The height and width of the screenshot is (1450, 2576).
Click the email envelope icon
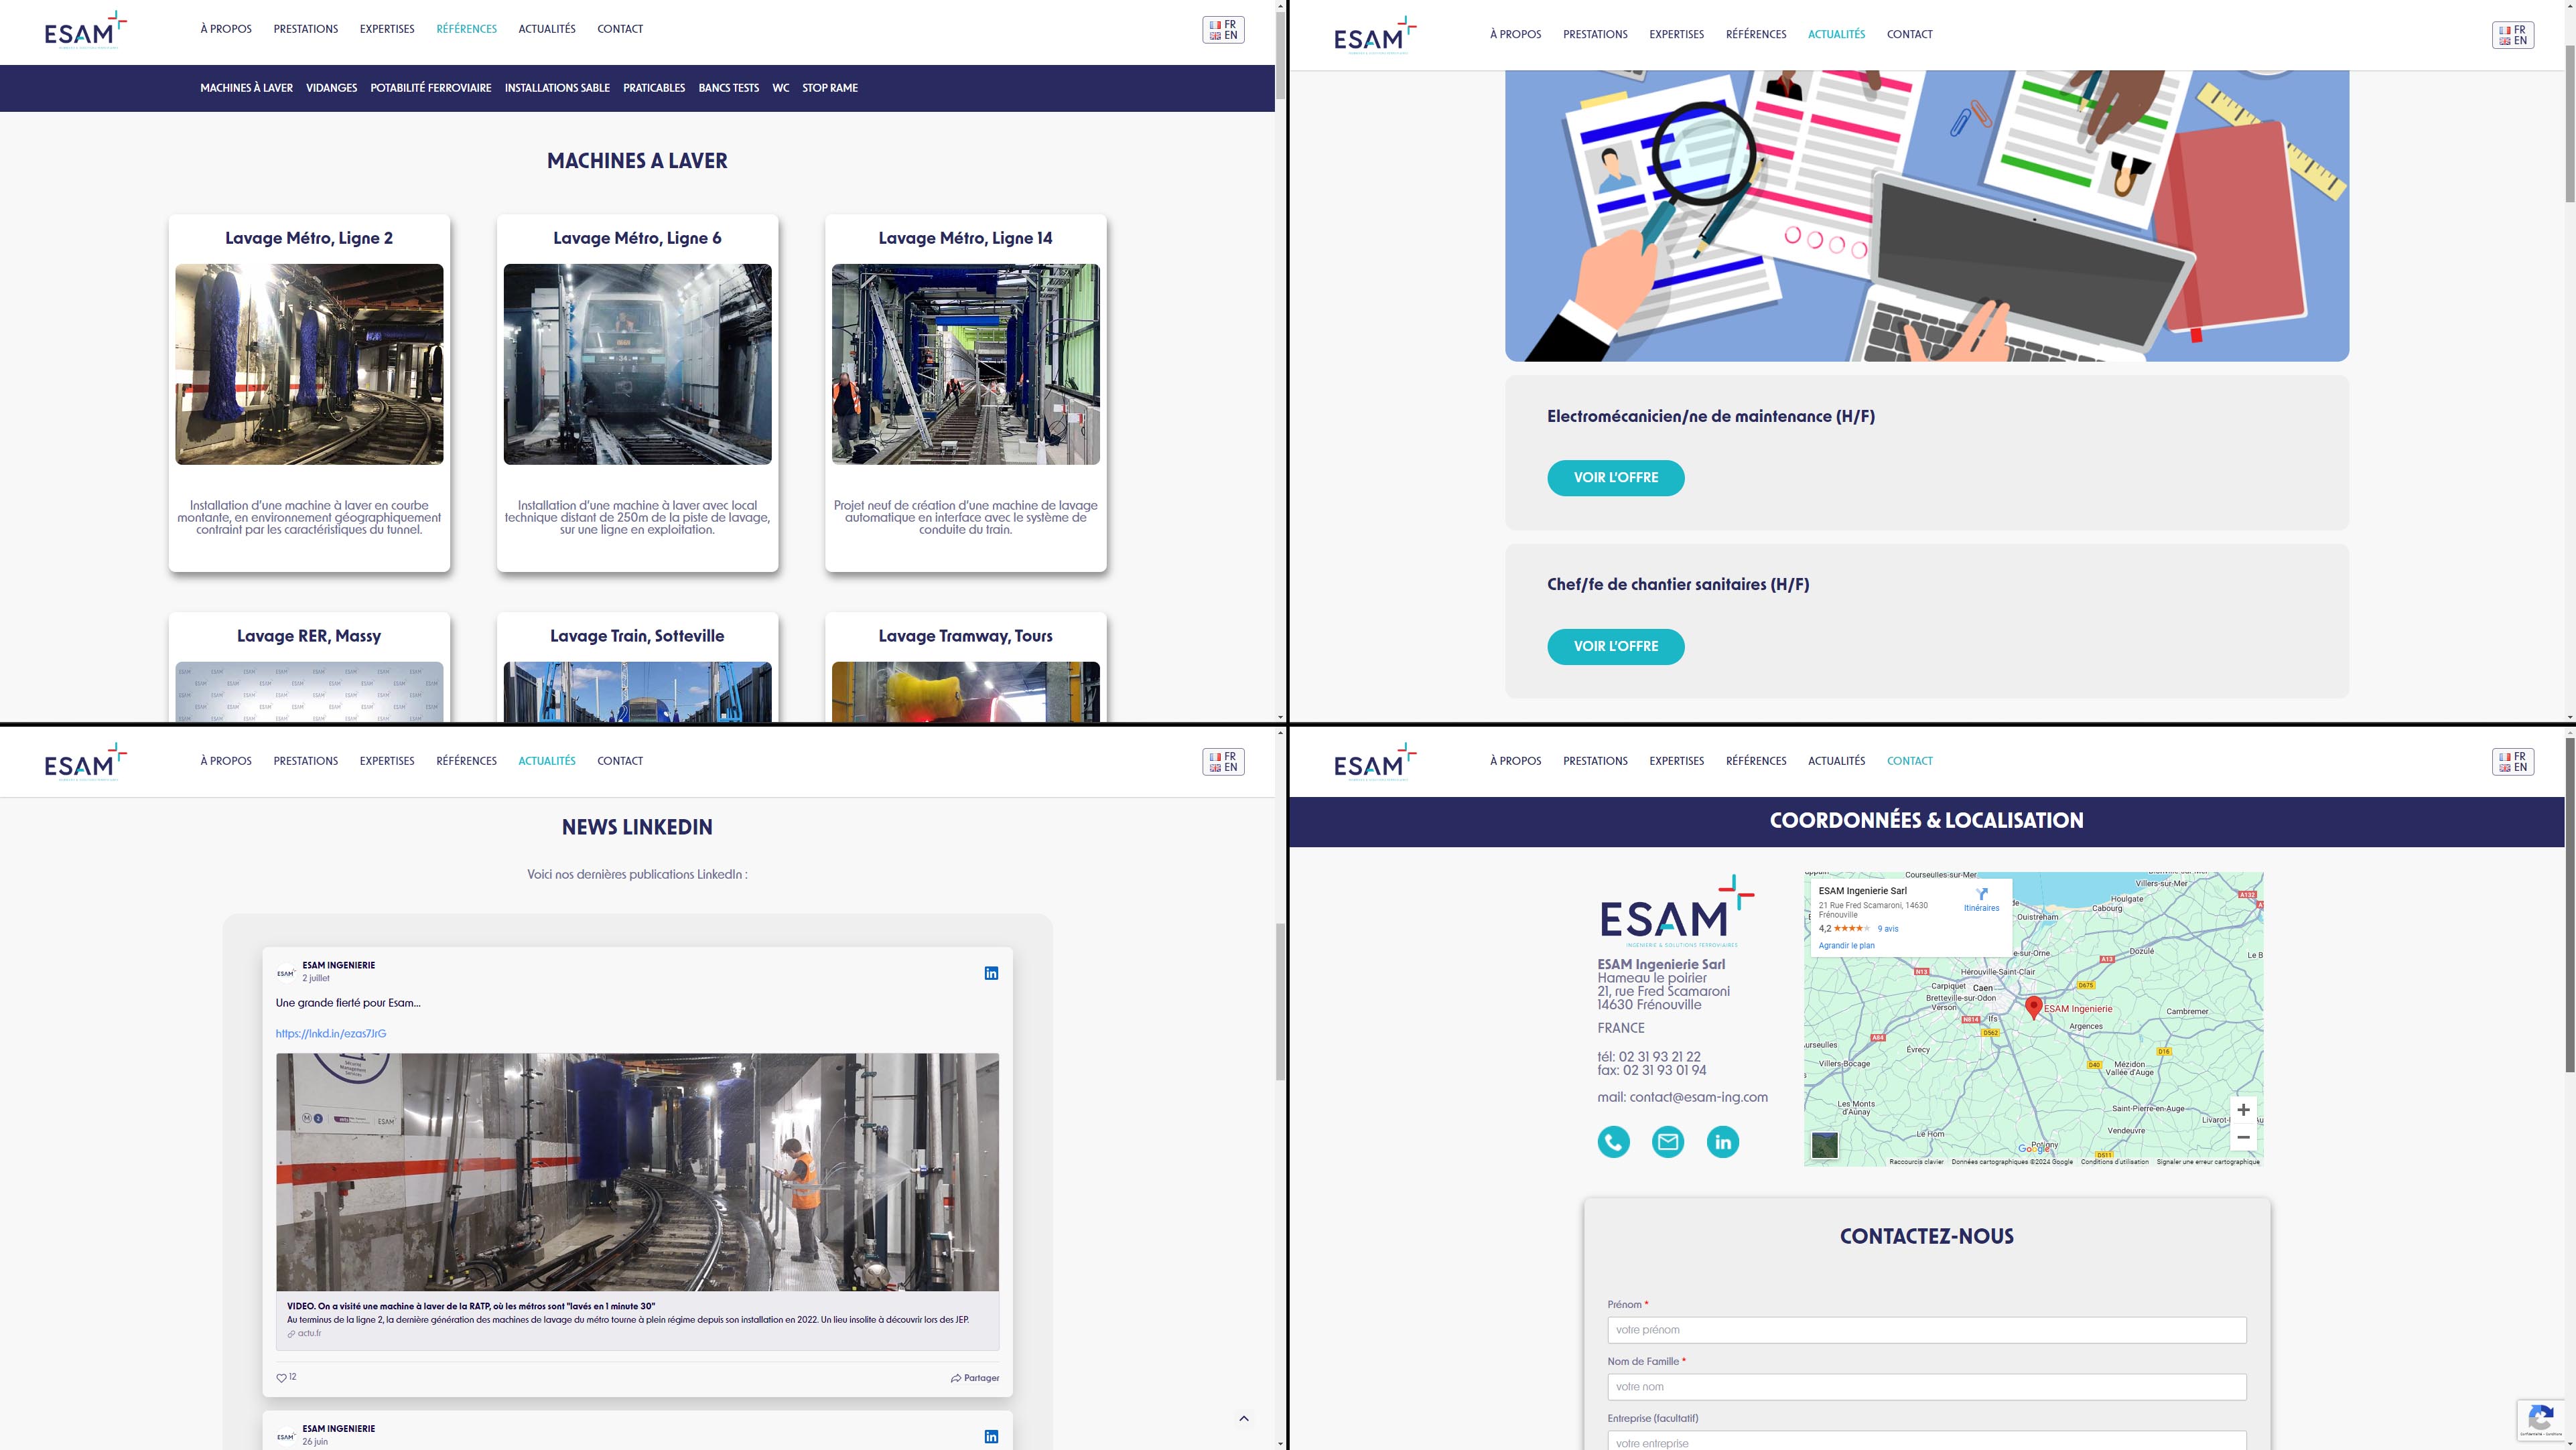1668,1141
